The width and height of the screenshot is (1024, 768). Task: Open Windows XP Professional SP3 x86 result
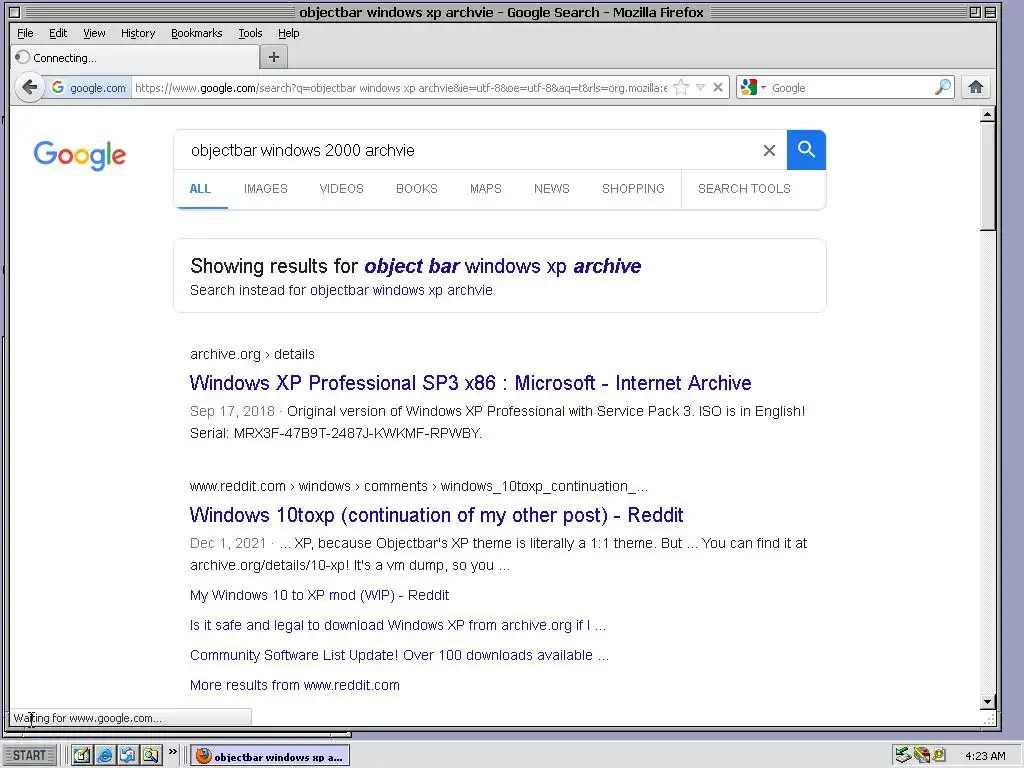[470, 383]
